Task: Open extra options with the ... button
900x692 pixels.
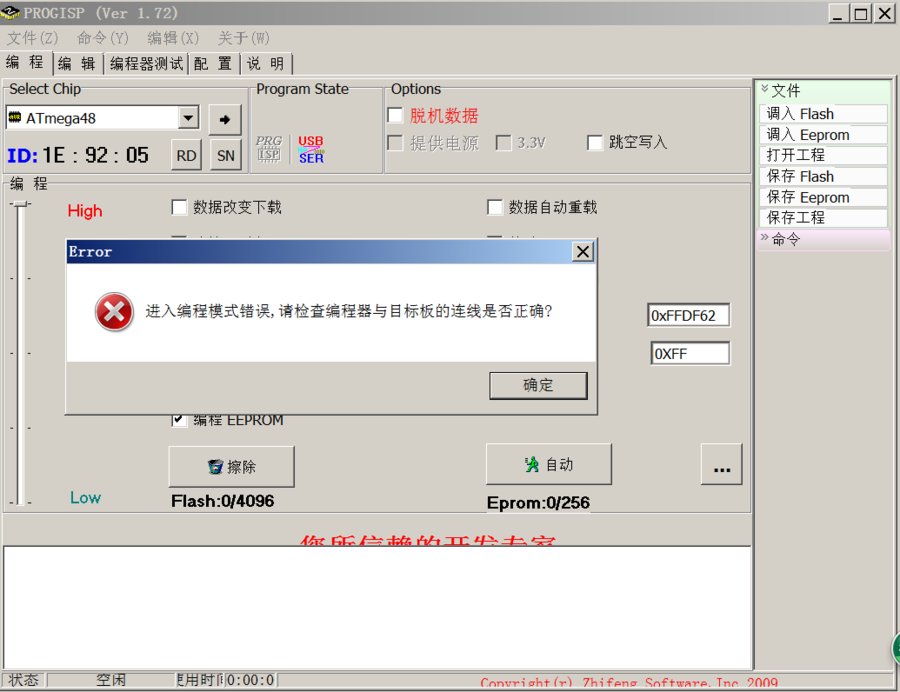Action: click(x=721, y=464)
